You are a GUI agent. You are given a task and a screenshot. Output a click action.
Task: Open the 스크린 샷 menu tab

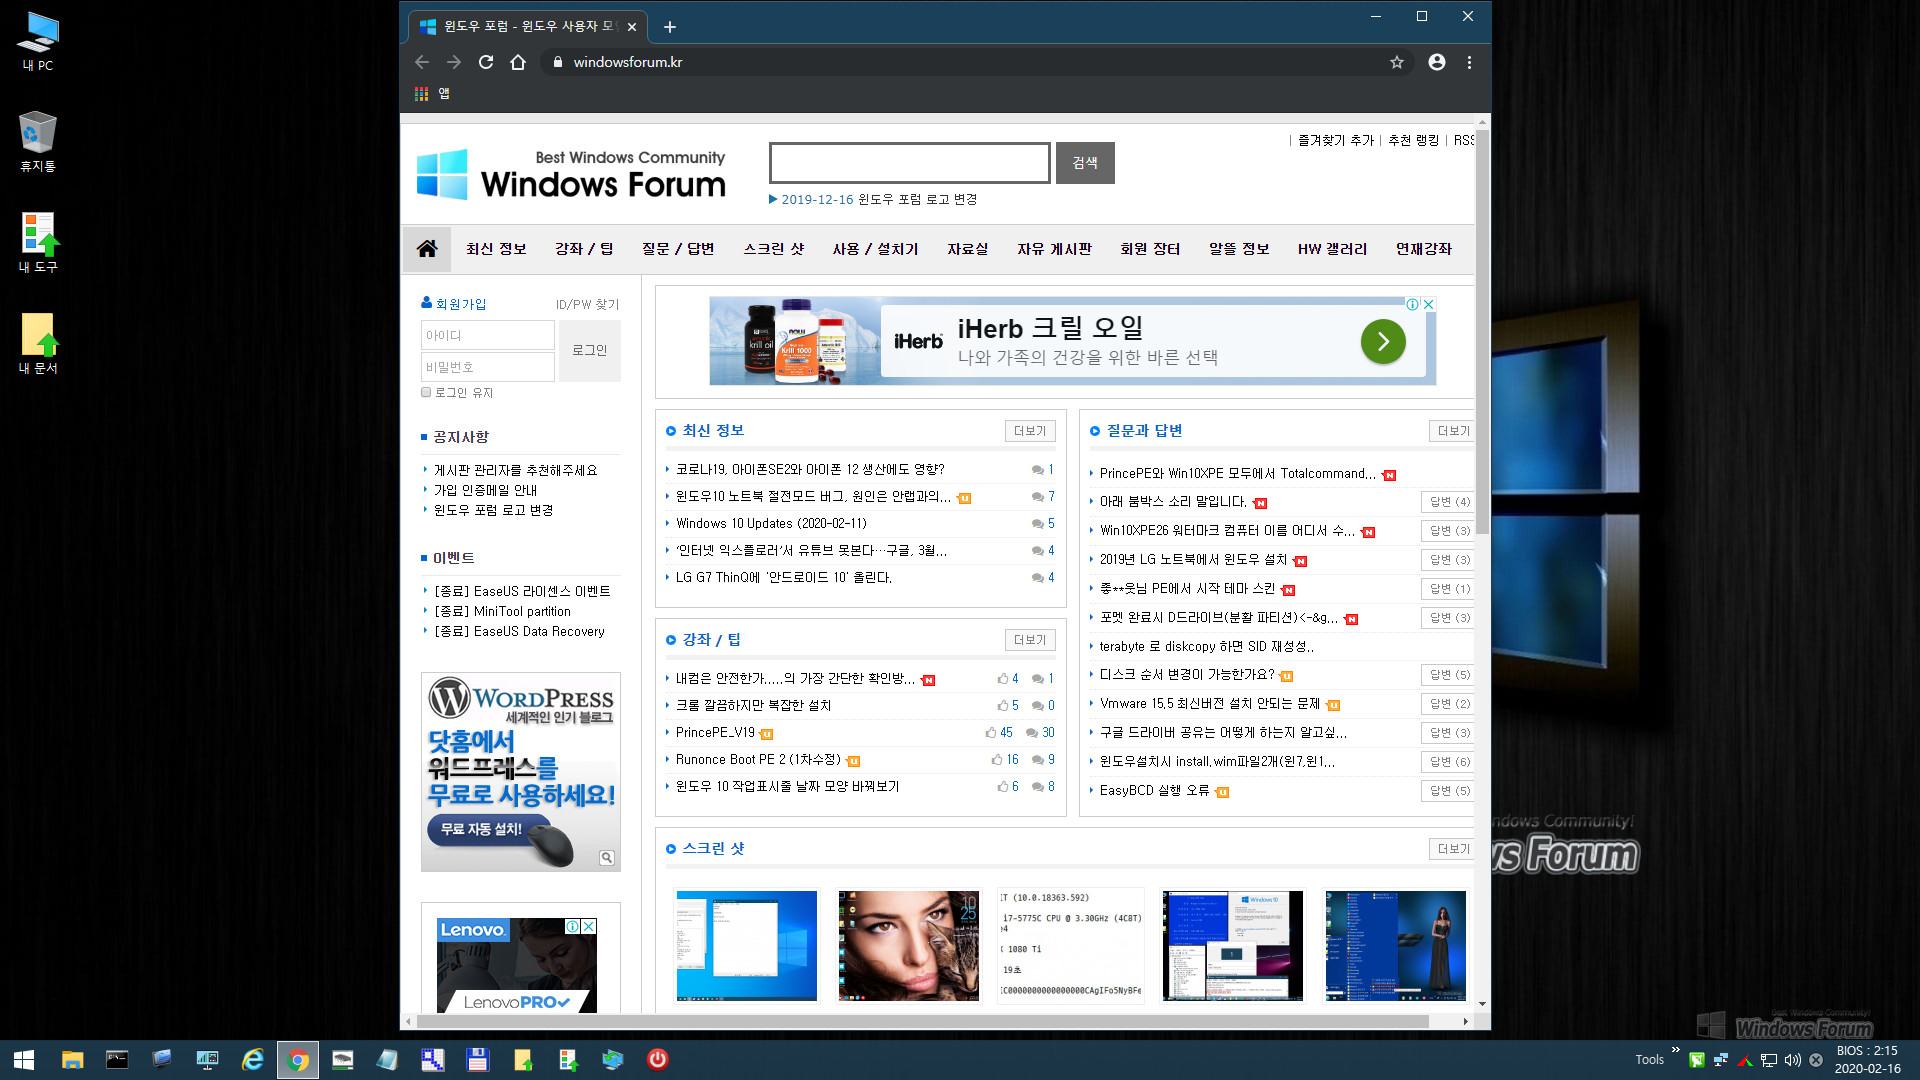point(774,249)
